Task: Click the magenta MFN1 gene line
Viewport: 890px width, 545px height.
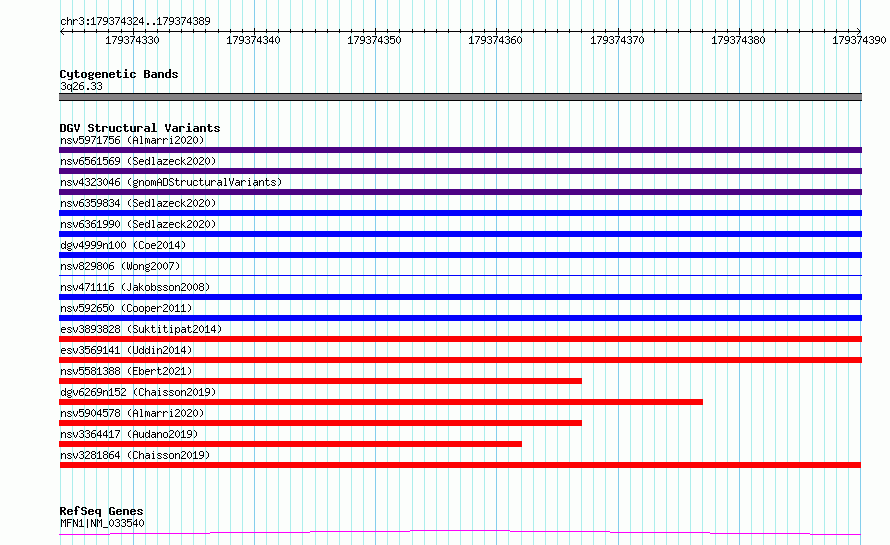Action: 460,533
